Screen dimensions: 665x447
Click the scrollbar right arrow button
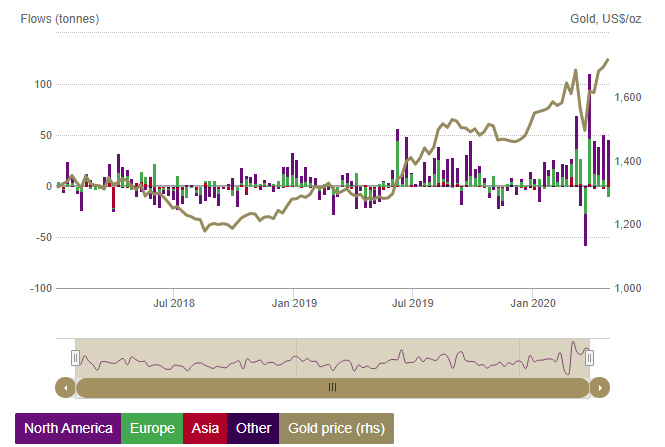coord(599,387)
